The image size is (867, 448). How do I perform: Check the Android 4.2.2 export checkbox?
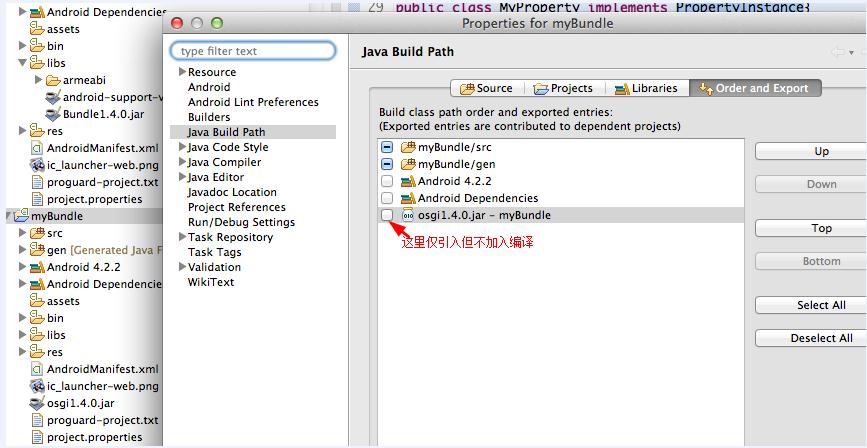387,181
